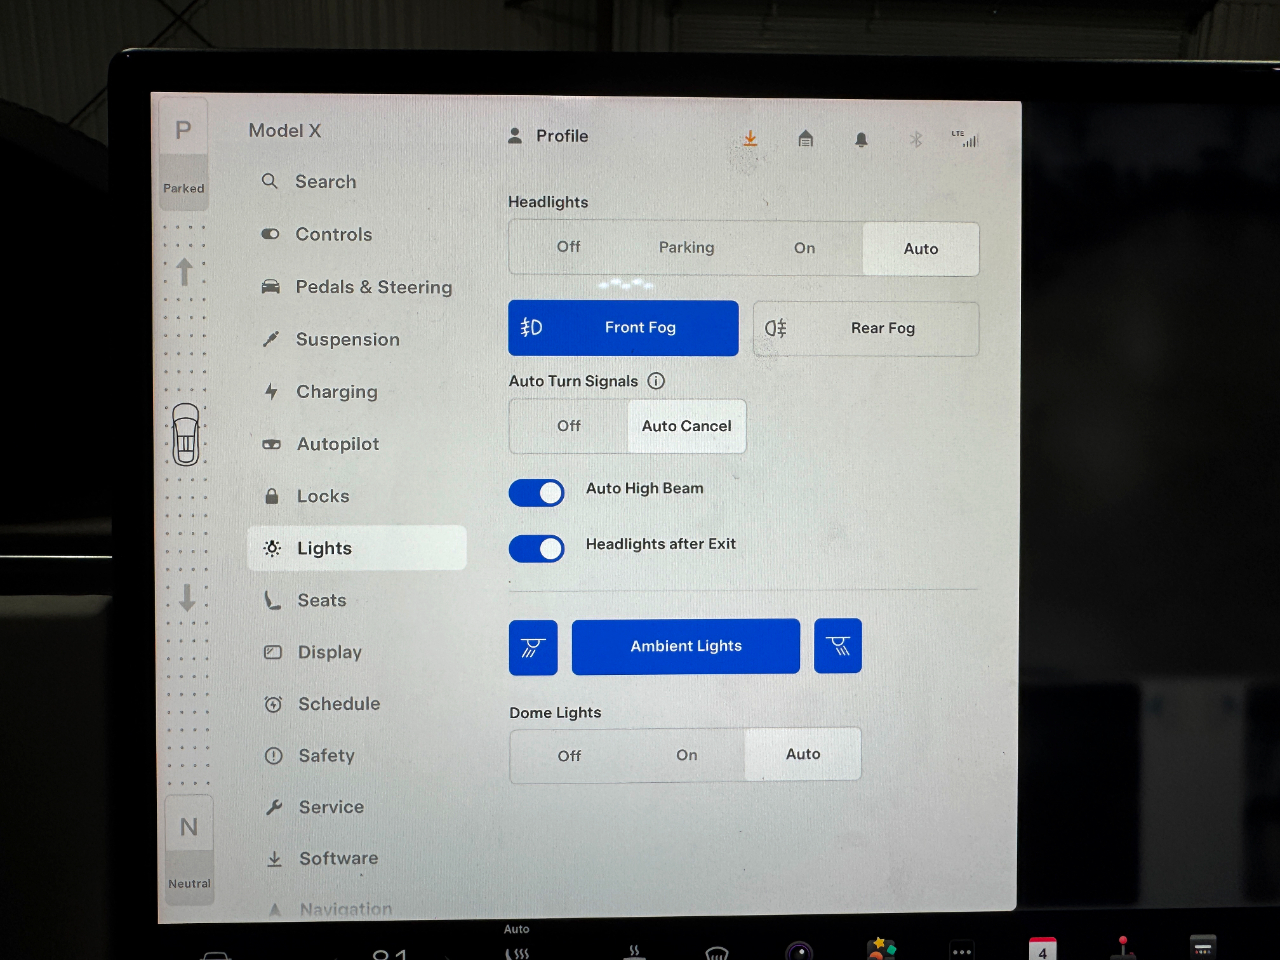
Task: Disable Headlights after Exit switch
Action: pyautogui.click(x=537, y=548)
